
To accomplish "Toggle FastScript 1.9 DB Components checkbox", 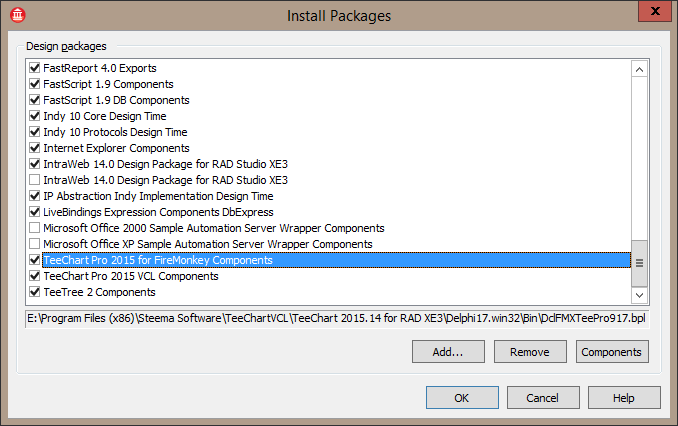I will coord(35,100).
